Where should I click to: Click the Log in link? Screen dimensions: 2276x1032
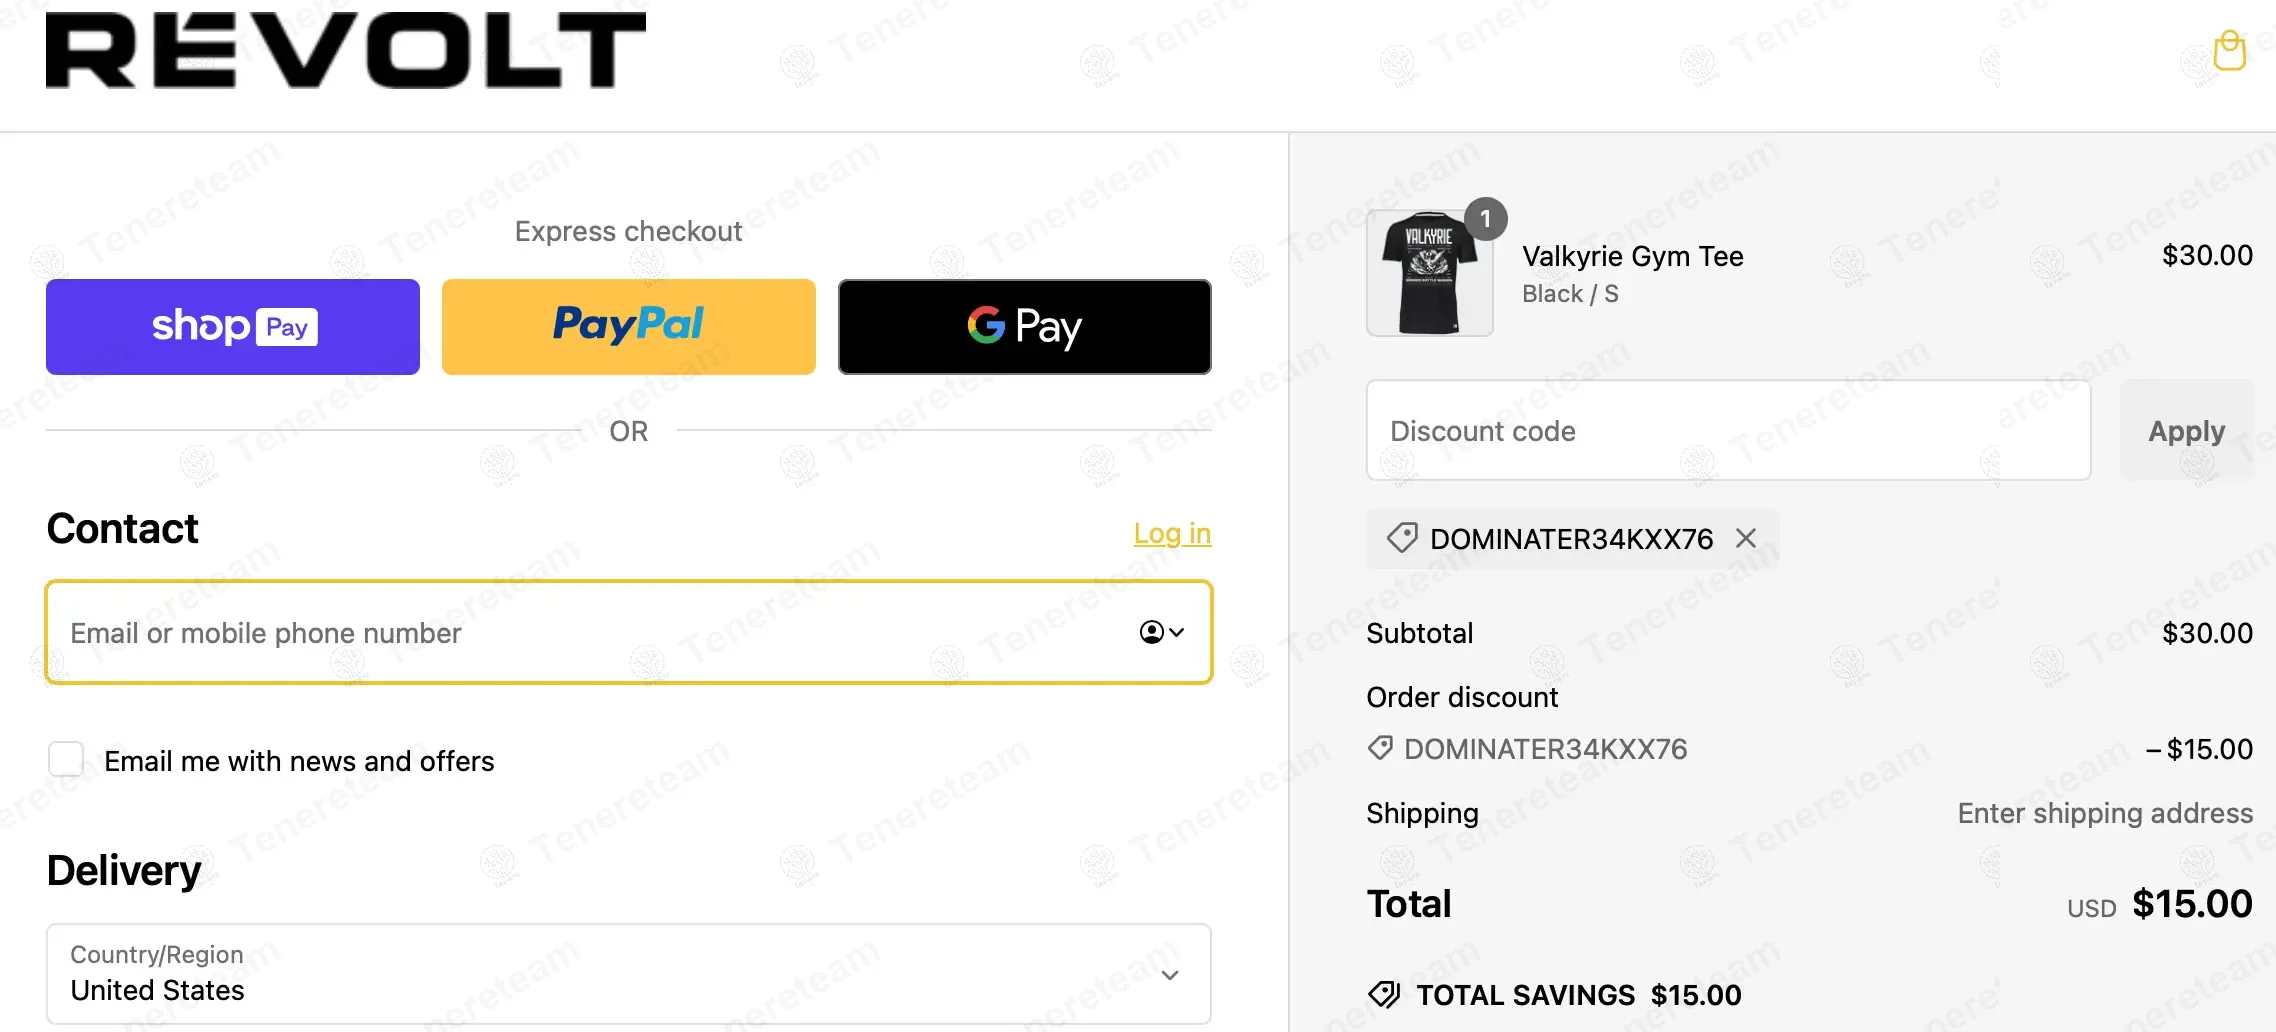point(1172,533)
